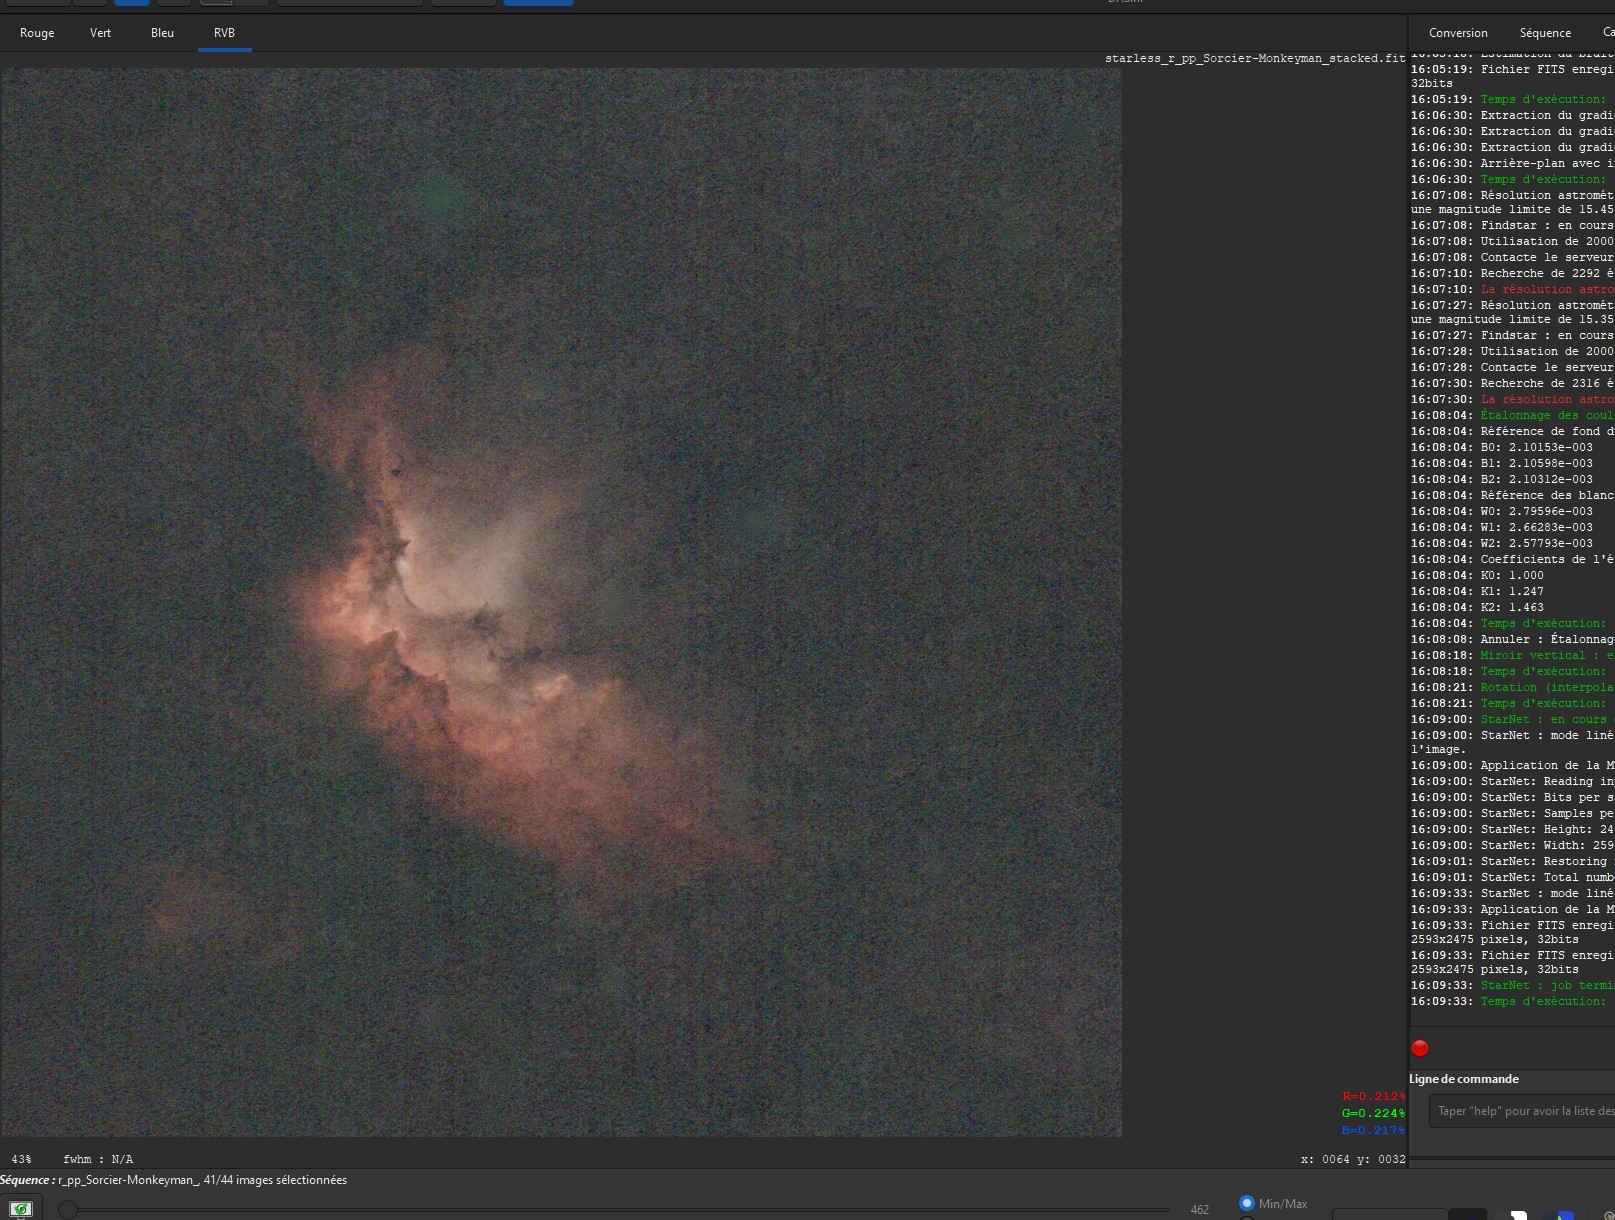Image resolution: width=1615 pixels, height=1220 pixels.
Task: Click the 'W0: 2.79596e-003' log line
Action: 1502,511
